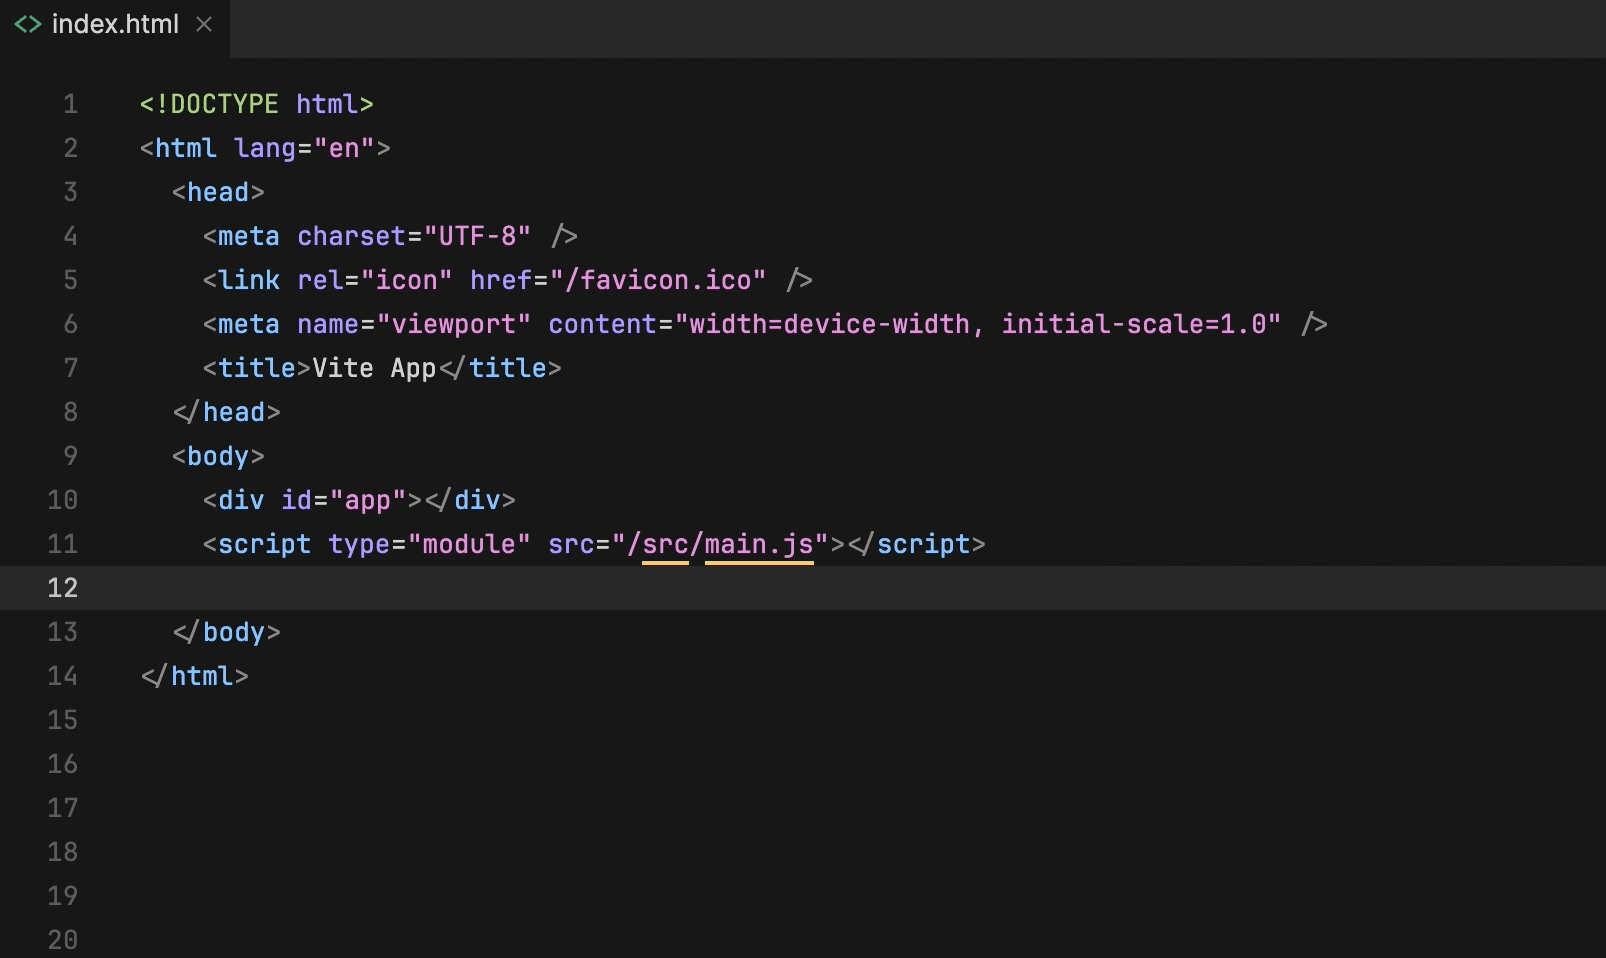Click the "width=device-width" text in the content value
Viewport: 1606px width, 958px height.
(x=830, y=324)
